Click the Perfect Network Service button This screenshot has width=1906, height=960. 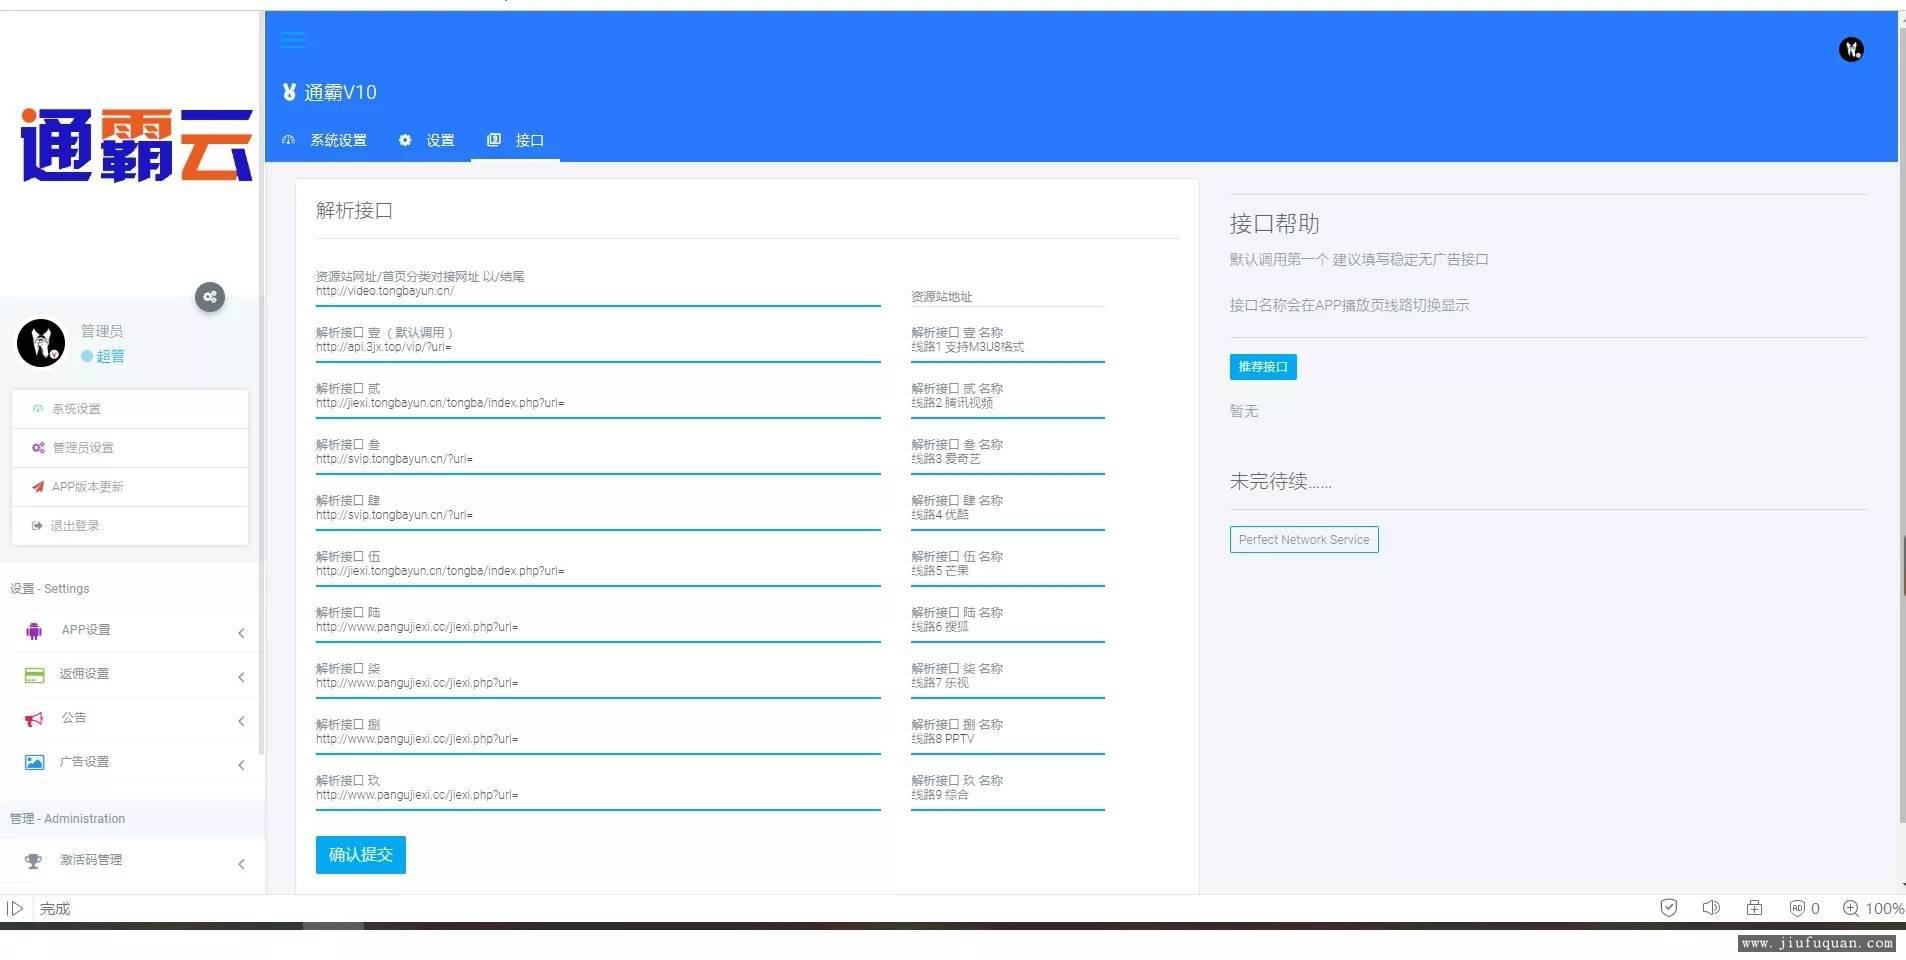click(x=1303, y=540)
